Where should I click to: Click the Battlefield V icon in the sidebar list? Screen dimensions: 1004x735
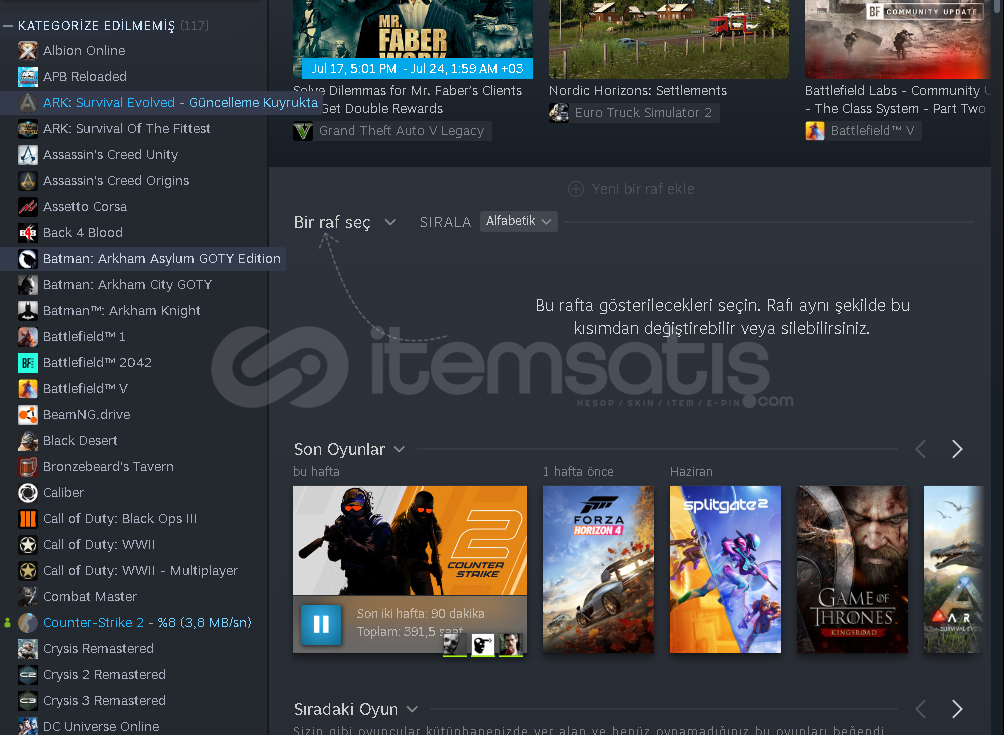point(28,389)
